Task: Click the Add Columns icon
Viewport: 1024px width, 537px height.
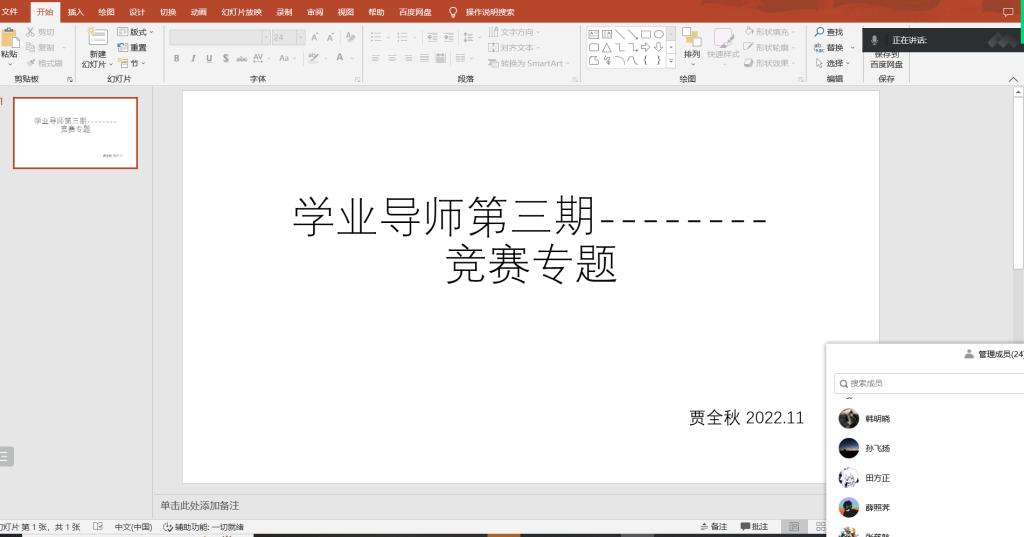Action: point(460,58)
